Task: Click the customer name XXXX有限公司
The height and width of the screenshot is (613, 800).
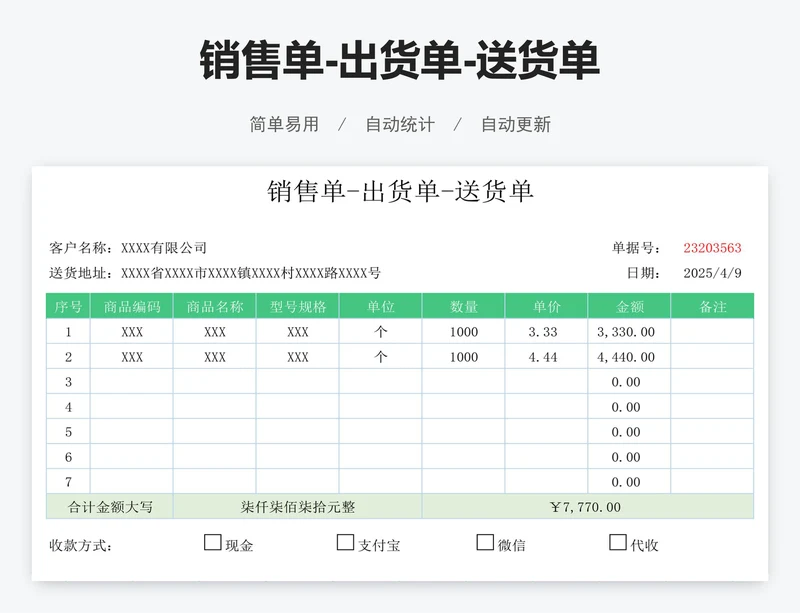Action: pos(164,248)
